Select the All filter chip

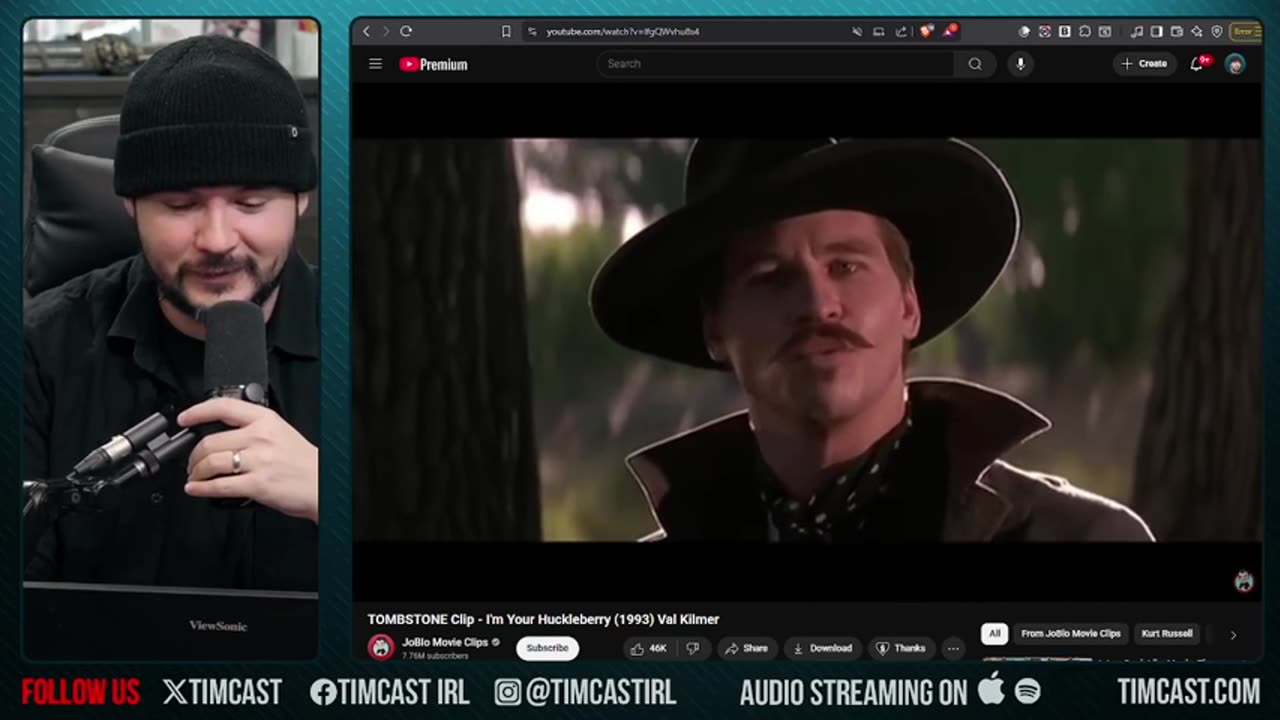tap(994, 634)
